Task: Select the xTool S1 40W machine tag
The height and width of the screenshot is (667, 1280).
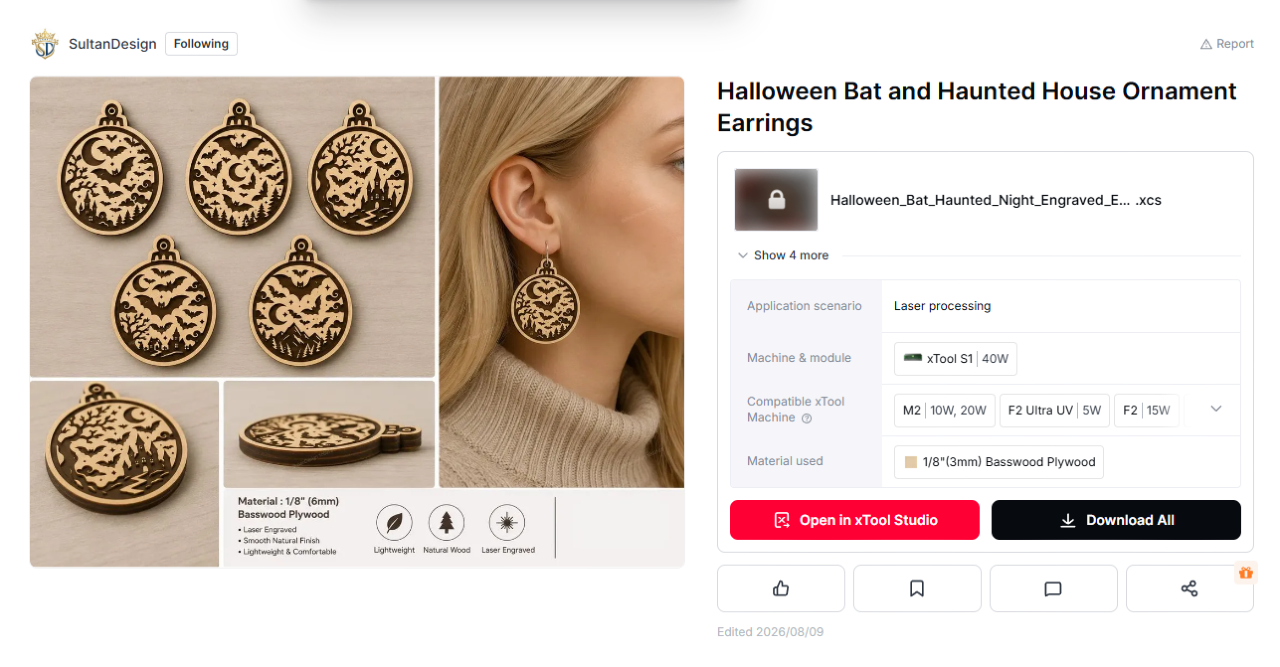Action: coord(955,358)
